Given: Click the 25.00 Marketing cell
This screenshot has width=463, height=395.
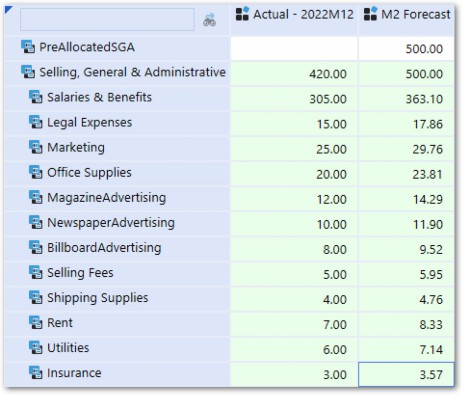Looking at the screenshot, I should click(294, 149).
